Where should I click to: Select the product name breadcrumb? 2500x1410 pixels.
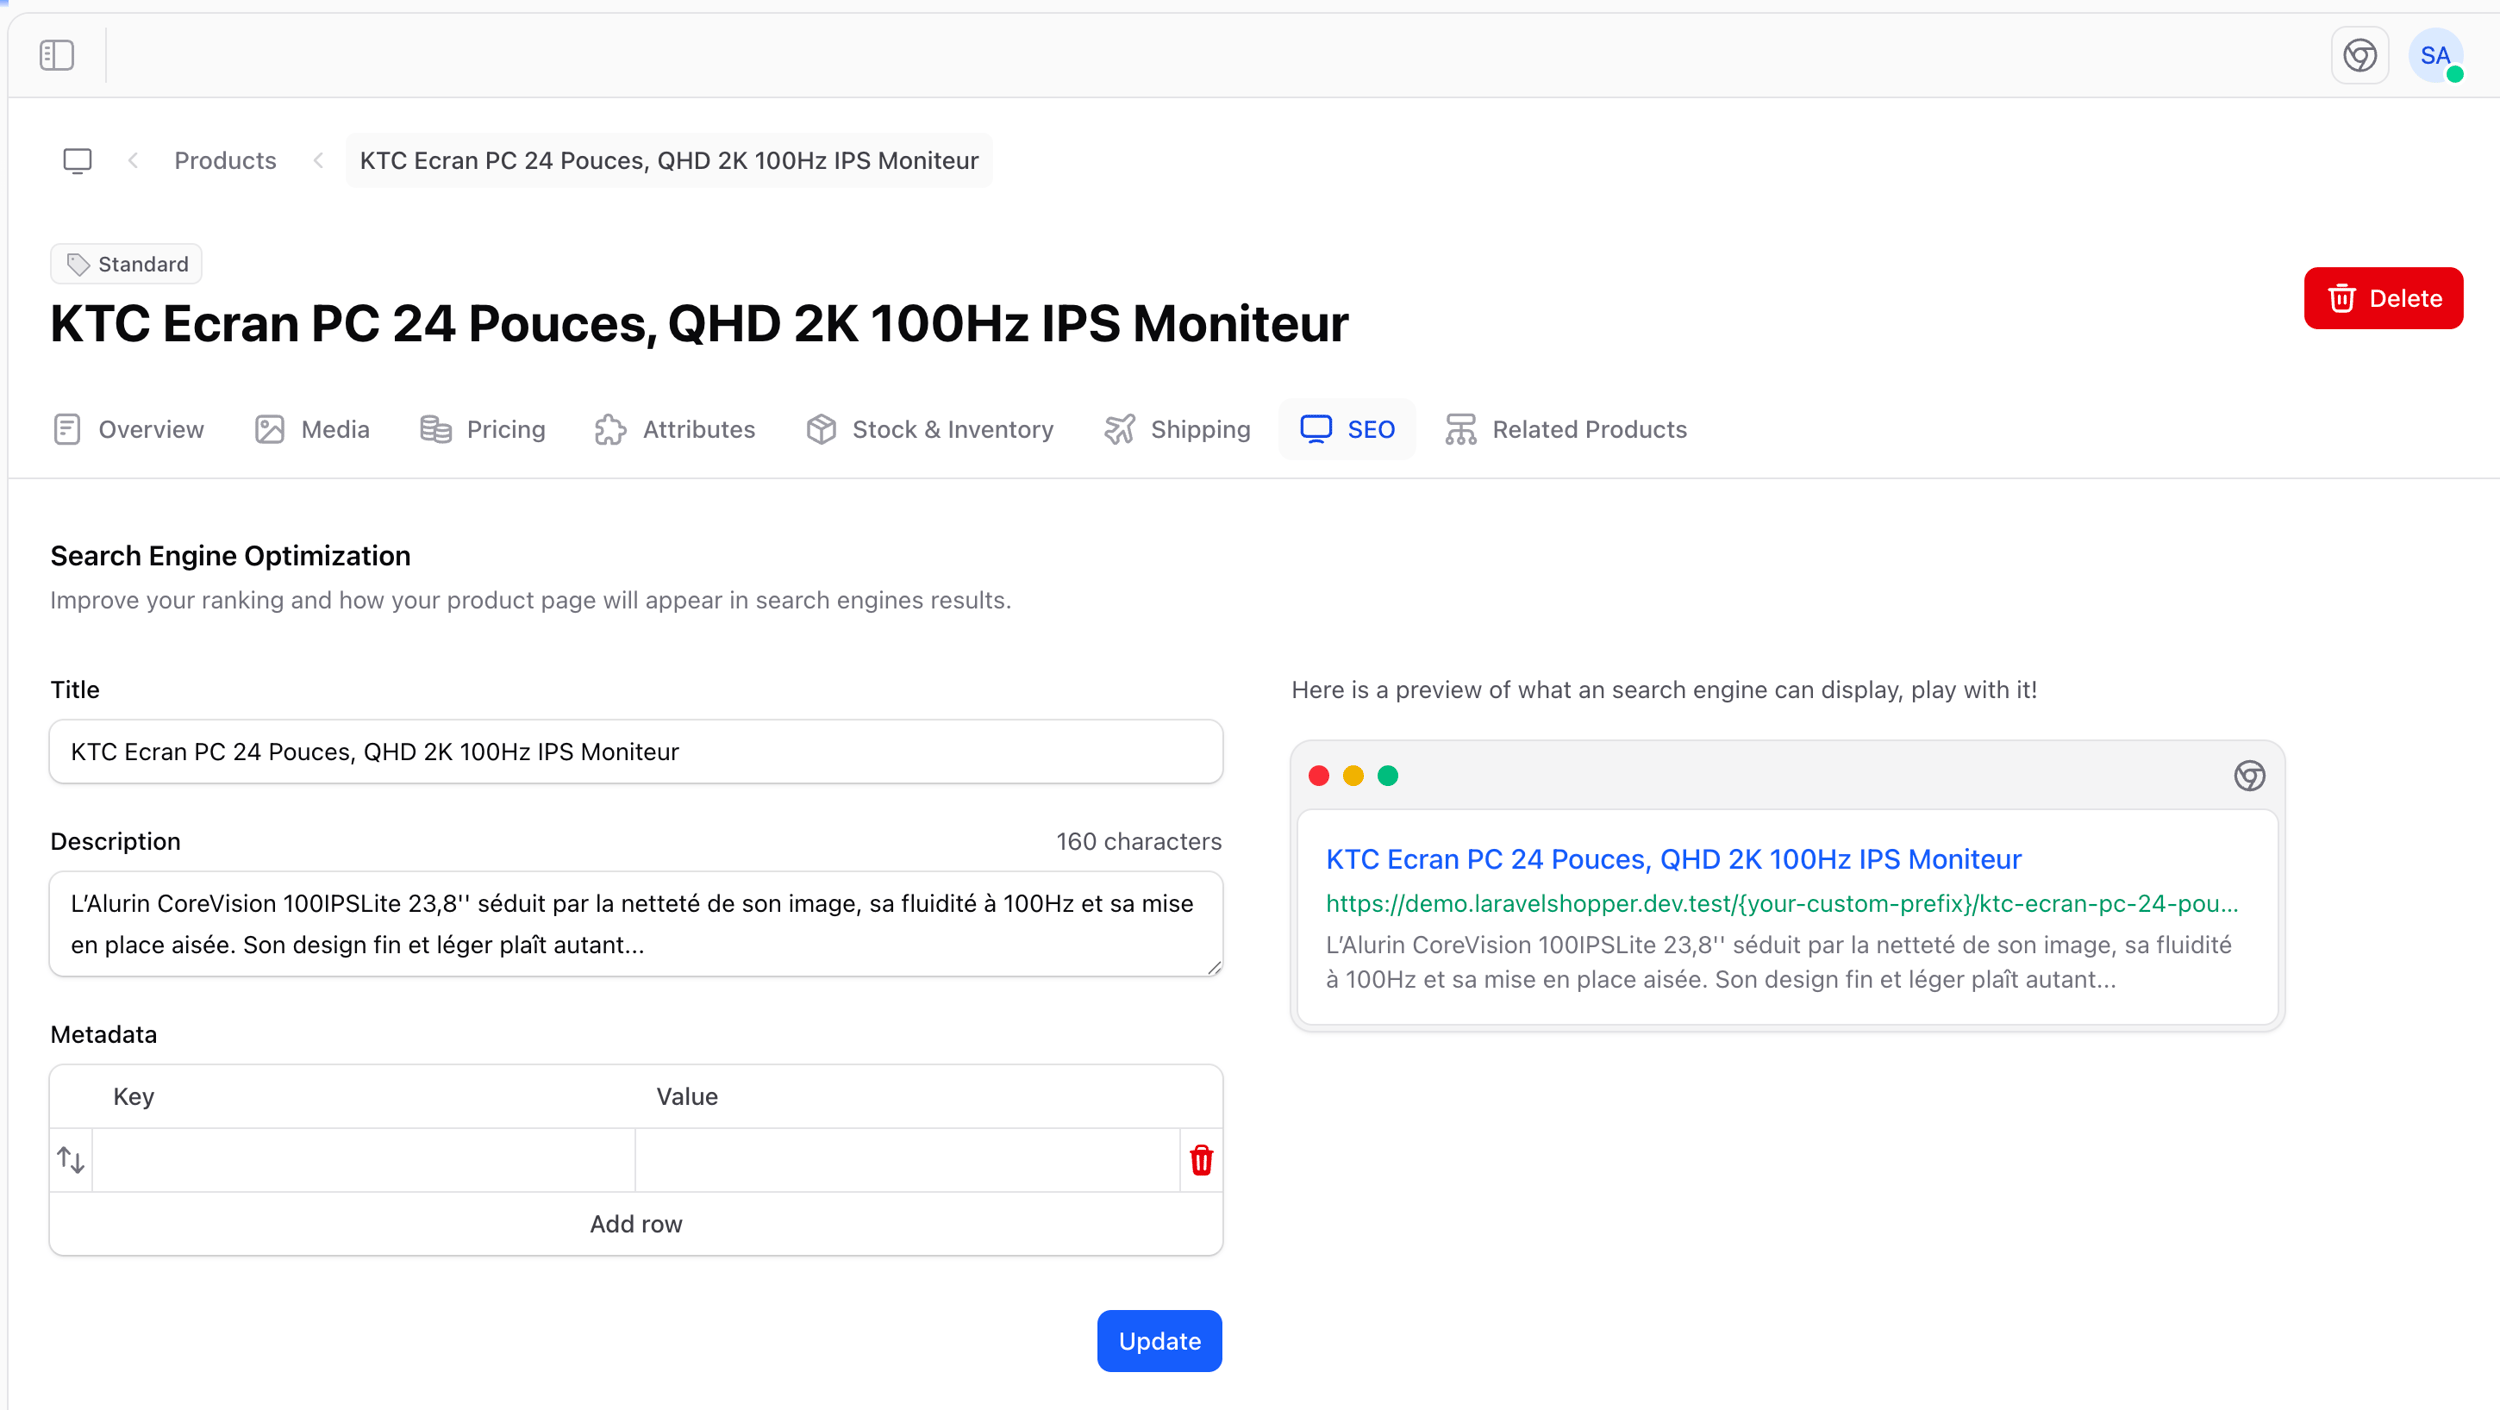pos(669,160)
